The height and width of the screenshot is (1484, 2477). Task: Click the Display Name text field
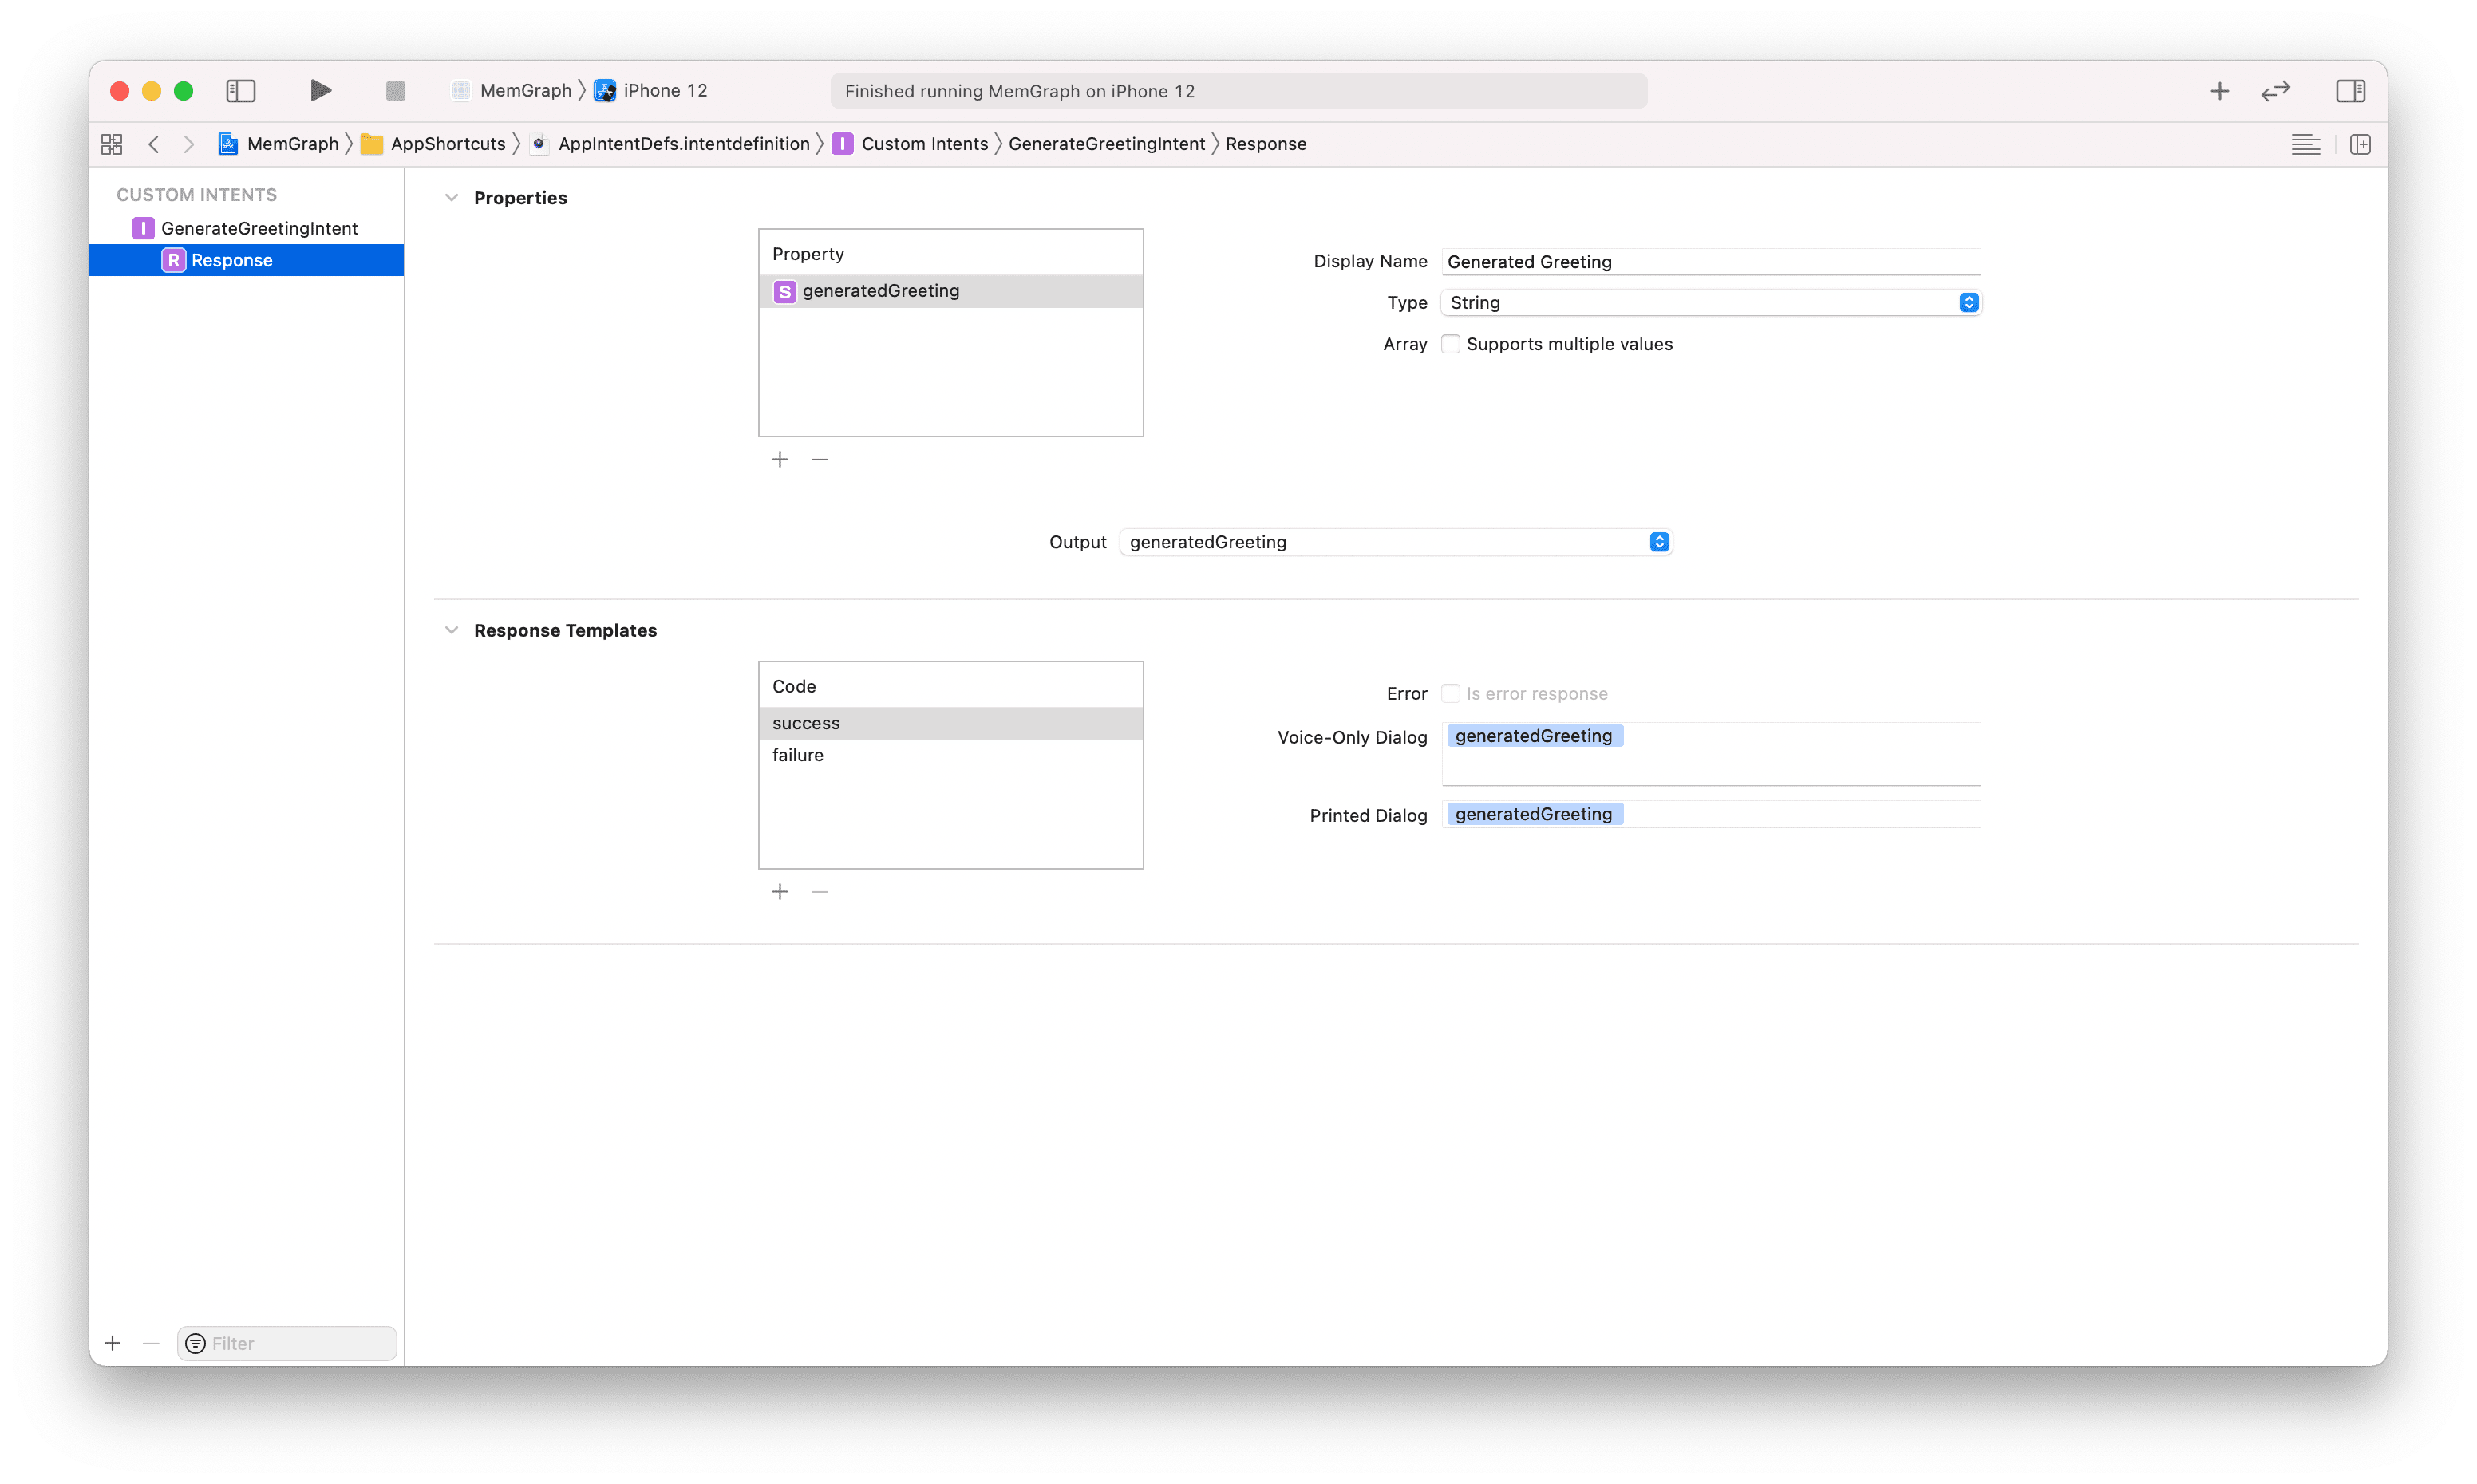[x=1710, y=262]
